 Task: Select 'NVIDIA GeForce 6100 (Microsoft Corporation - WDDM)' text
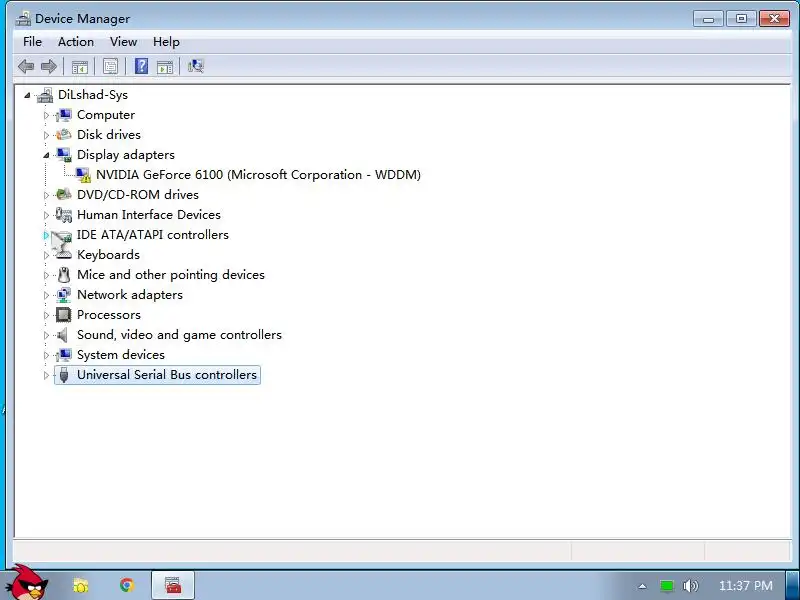click(258, 174)
